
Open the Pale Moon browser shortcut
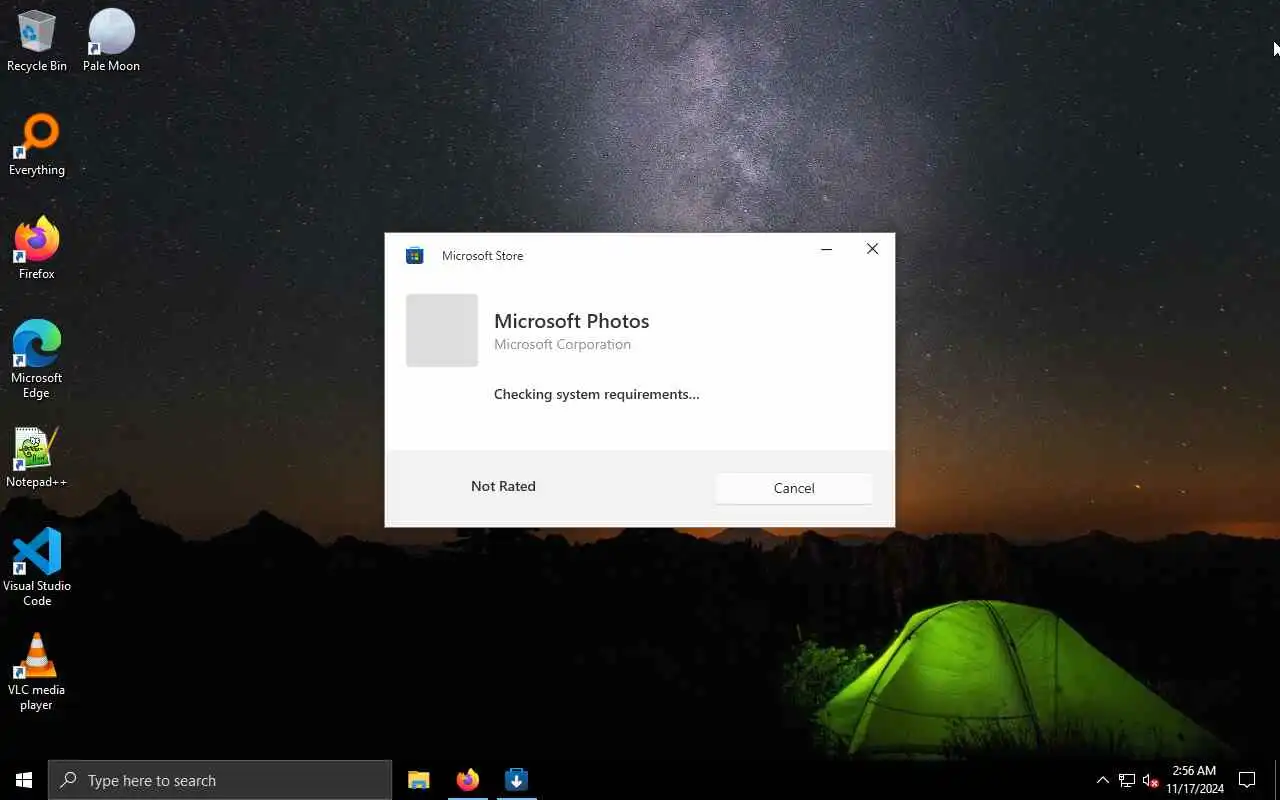[111, 41]
